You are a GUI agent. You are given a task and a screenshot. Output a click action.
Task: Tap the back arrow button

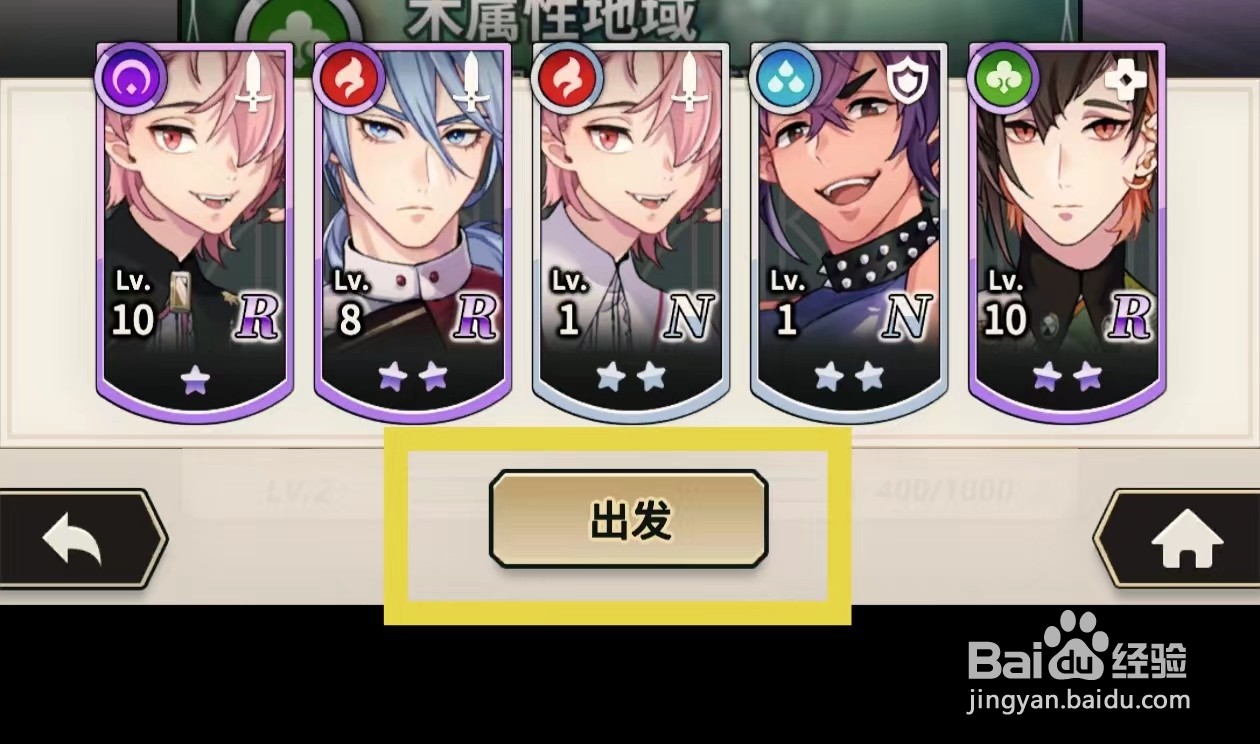pos(80,539)
